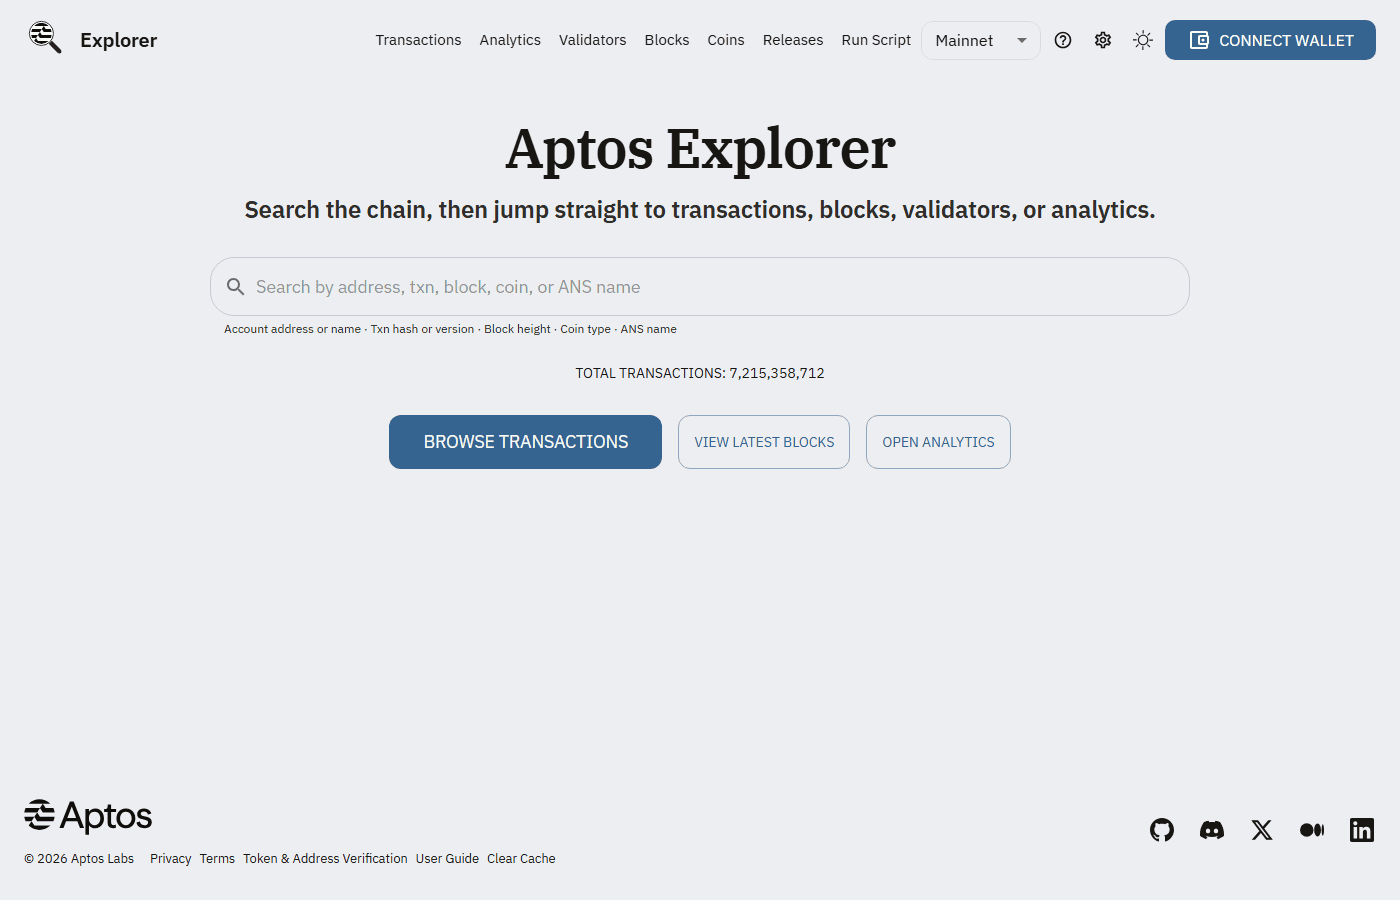
Task: Open Token & Address Verification link
Action: [x=325, y=858]
